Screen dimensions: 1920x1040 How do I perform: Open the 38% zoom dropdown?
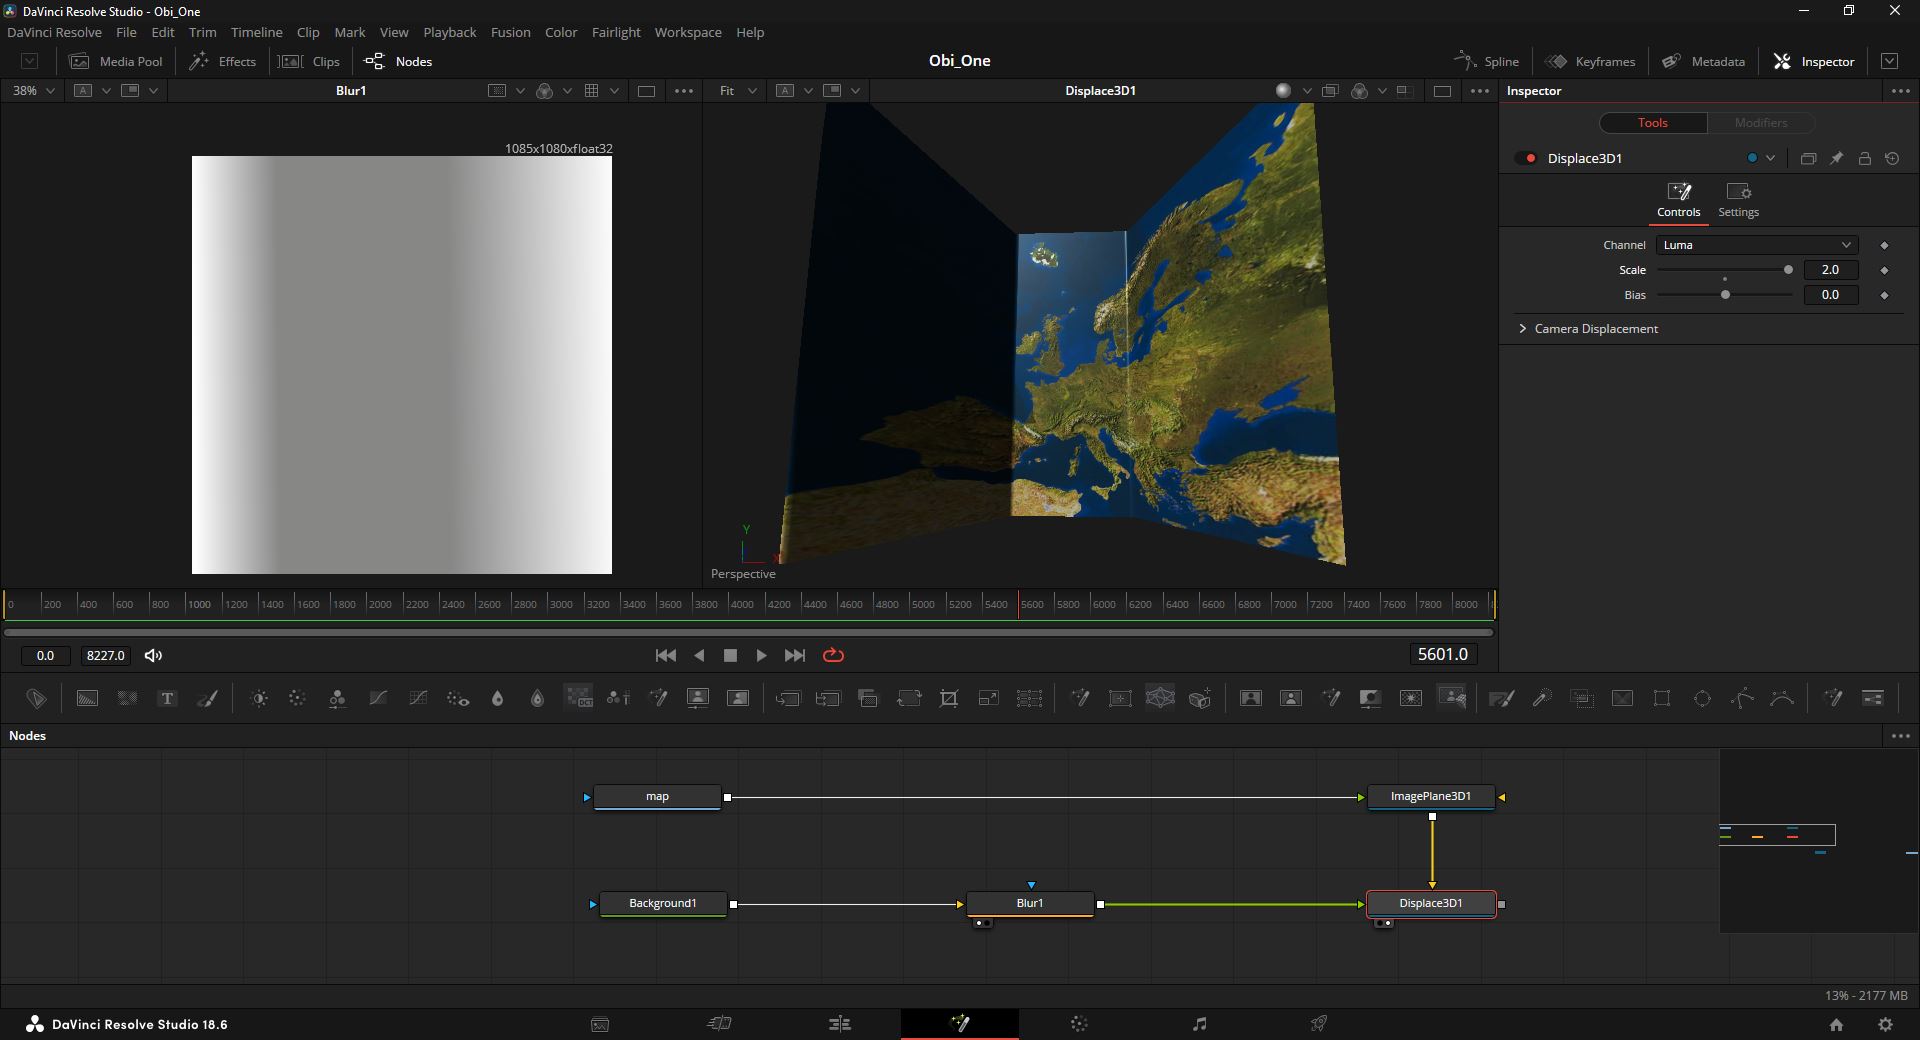coord(33,90)
